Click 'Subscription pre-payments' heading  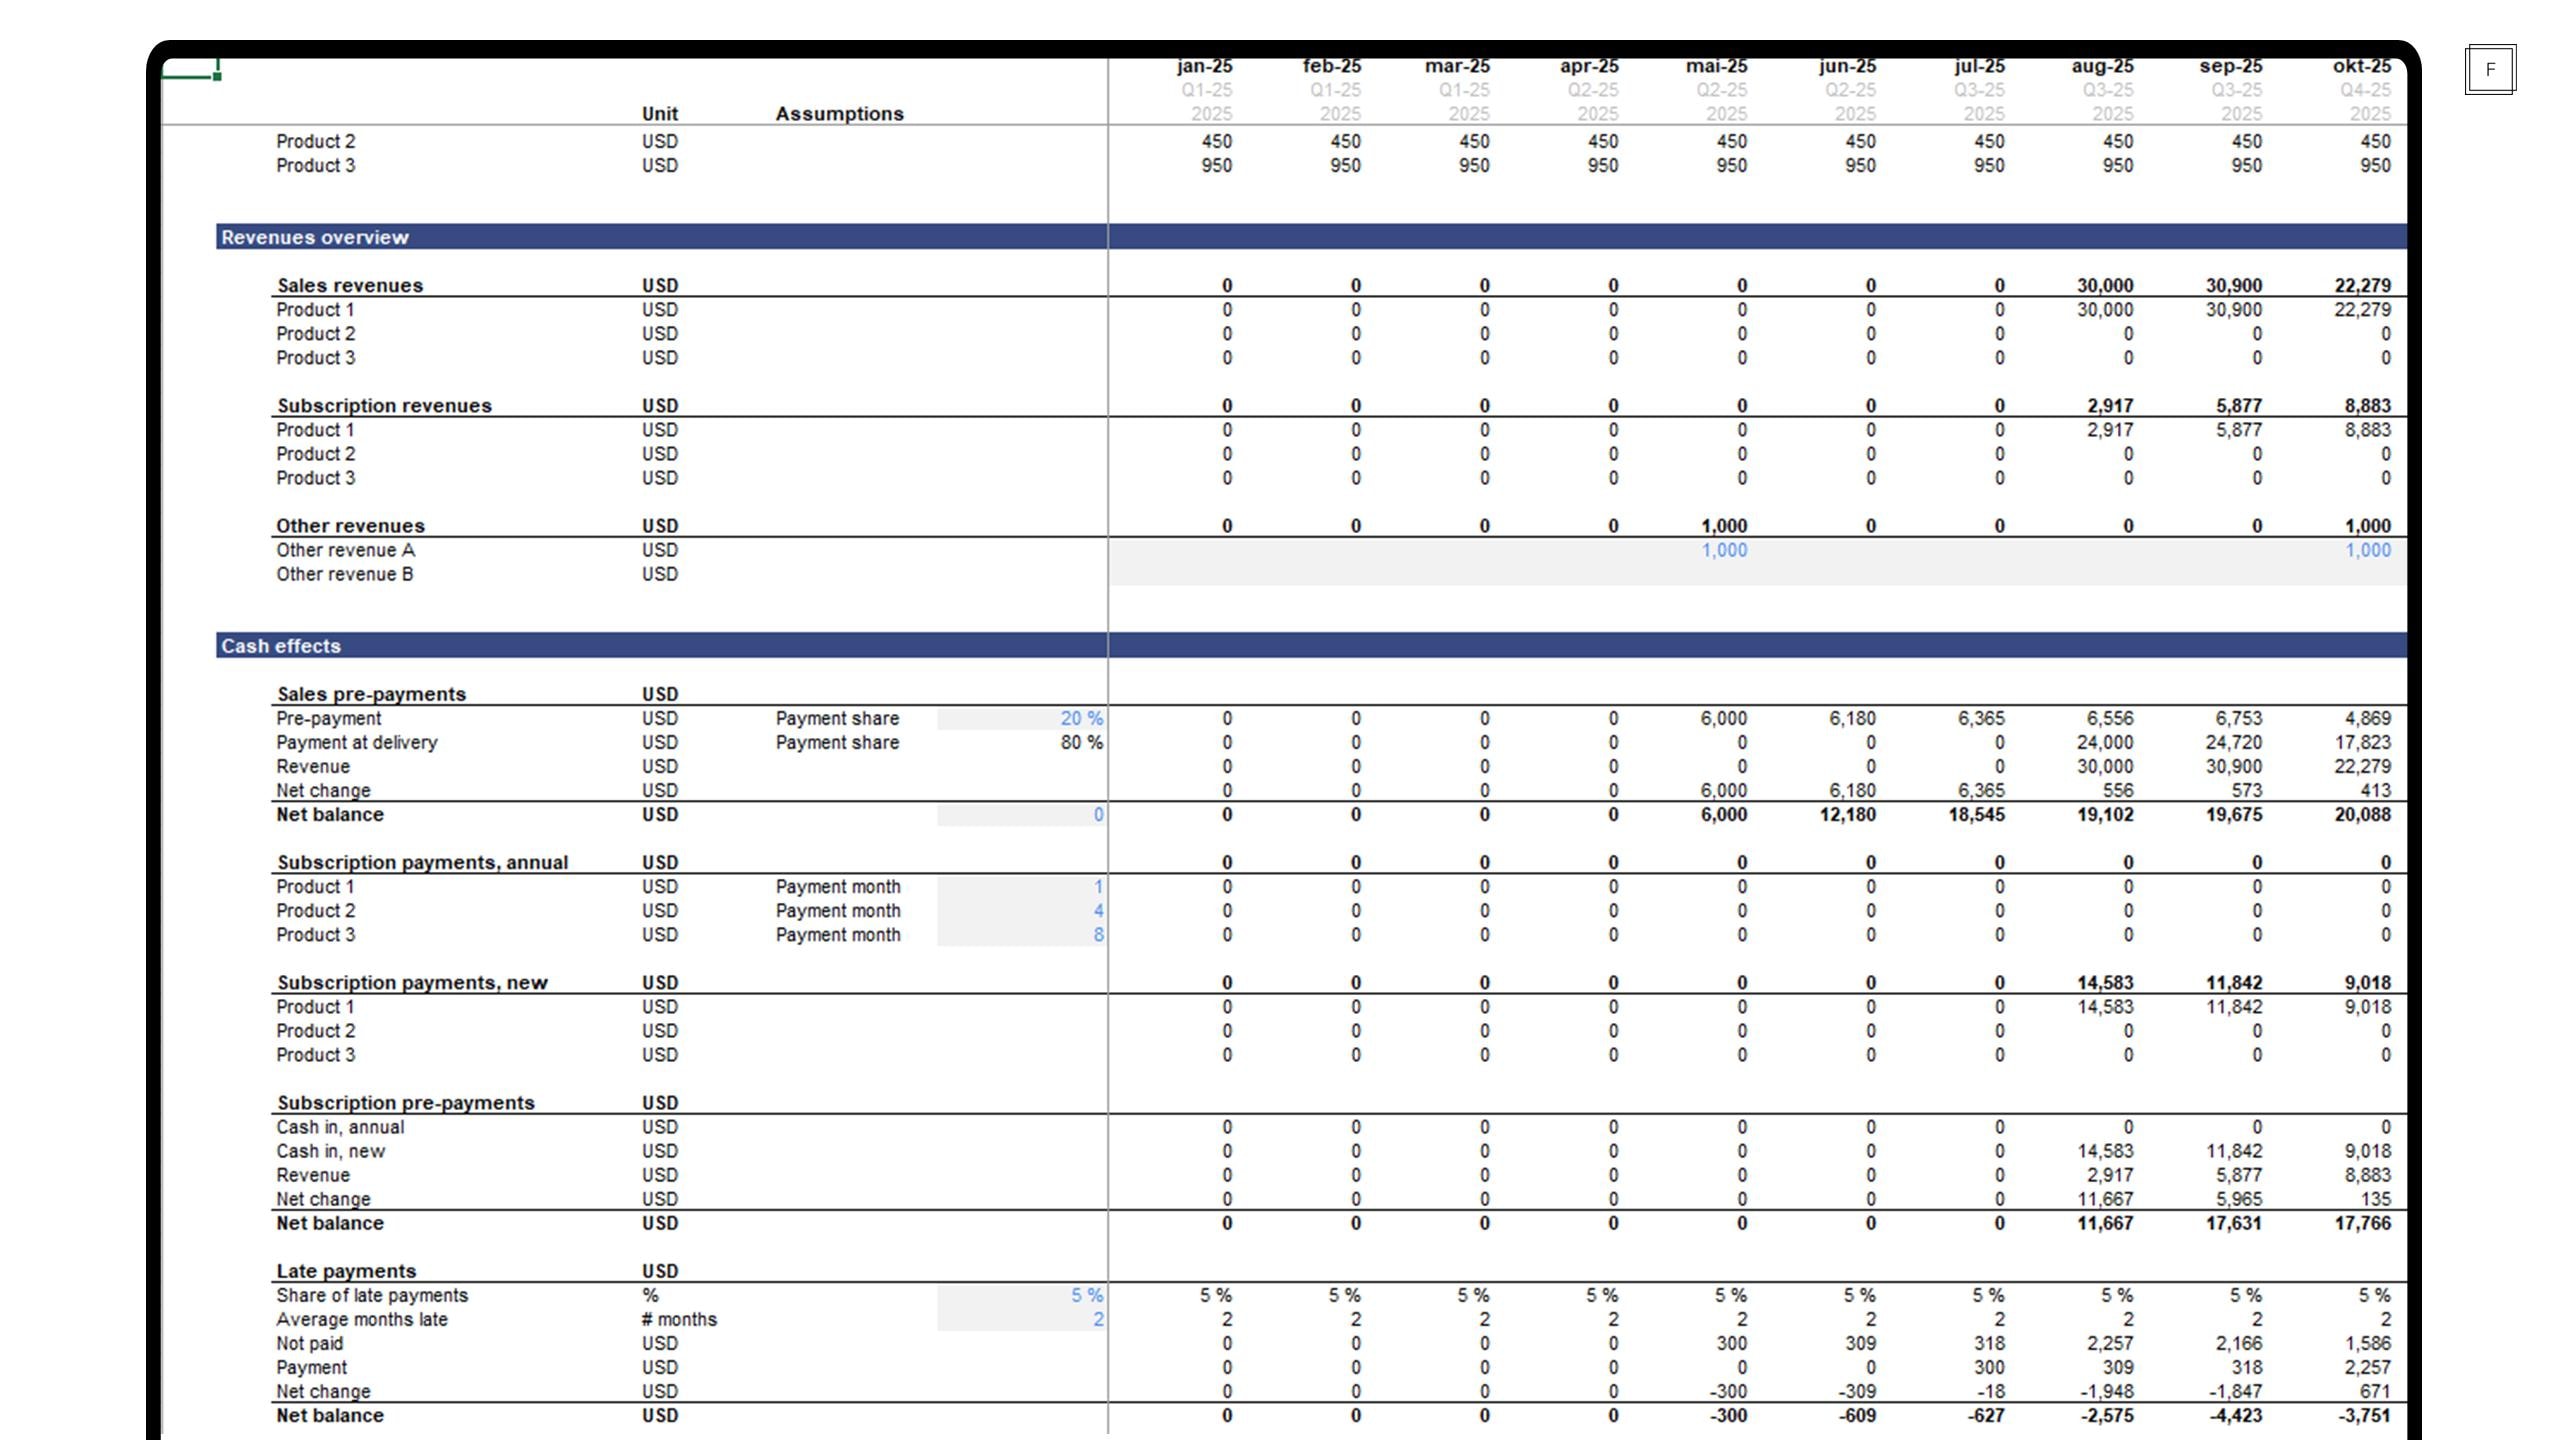405,1102
